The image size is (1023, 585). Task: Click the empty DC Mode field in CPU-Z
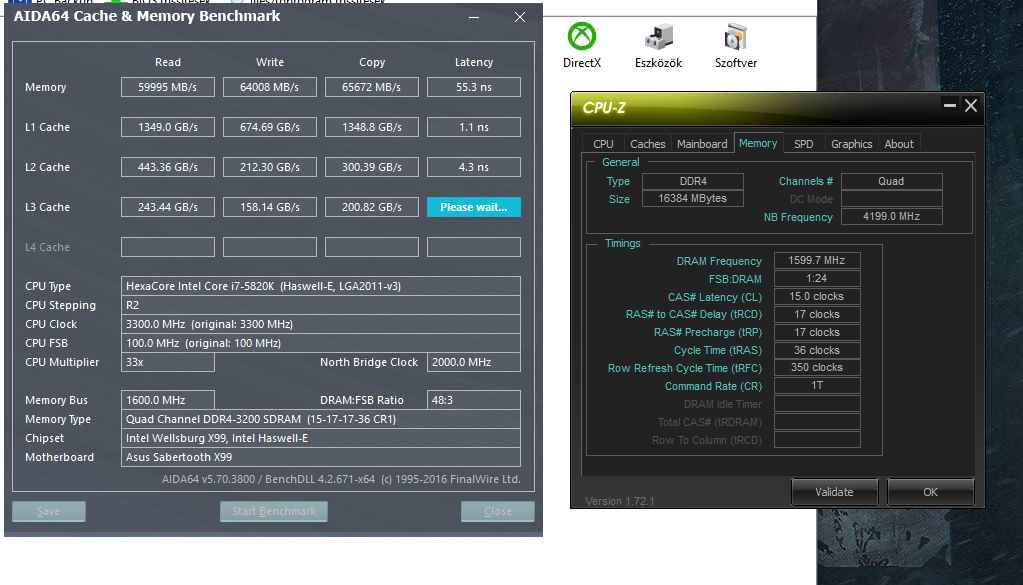coord(892,199)
